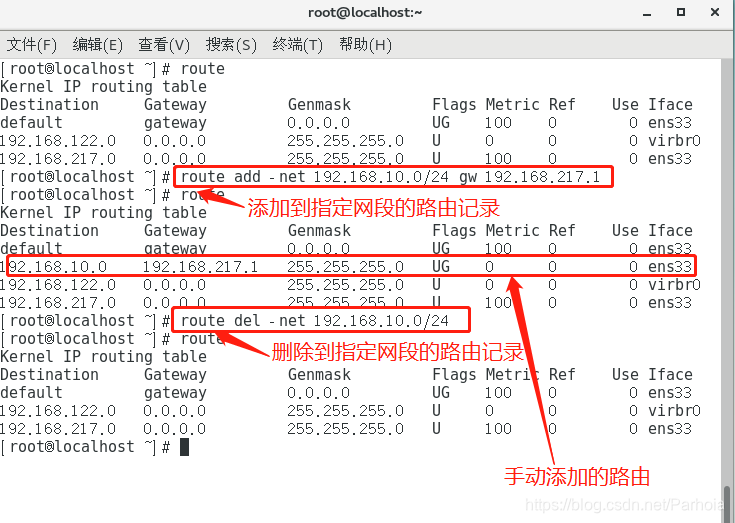Click the root@localhost:~ title bar text
Viewport: 735px width, 523px height.
tap(365, 12)
